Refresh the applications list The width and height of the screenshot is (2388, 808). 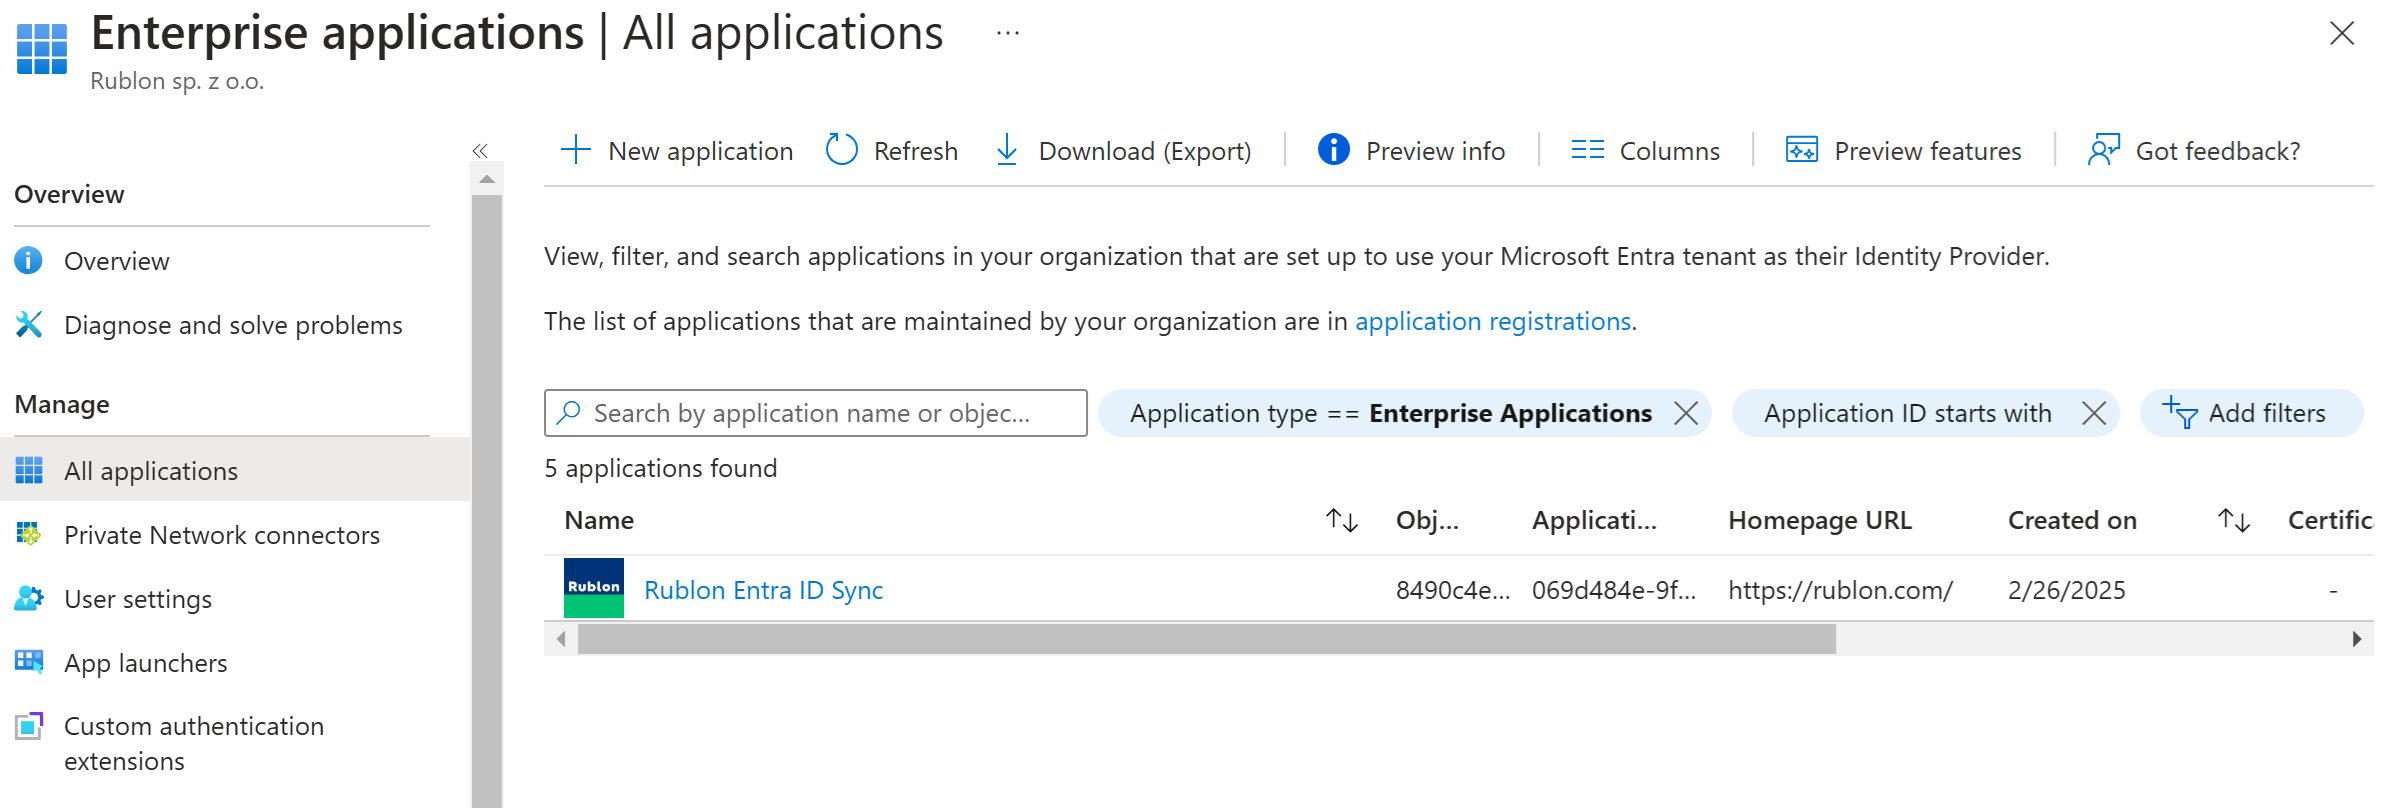point(891,150)
